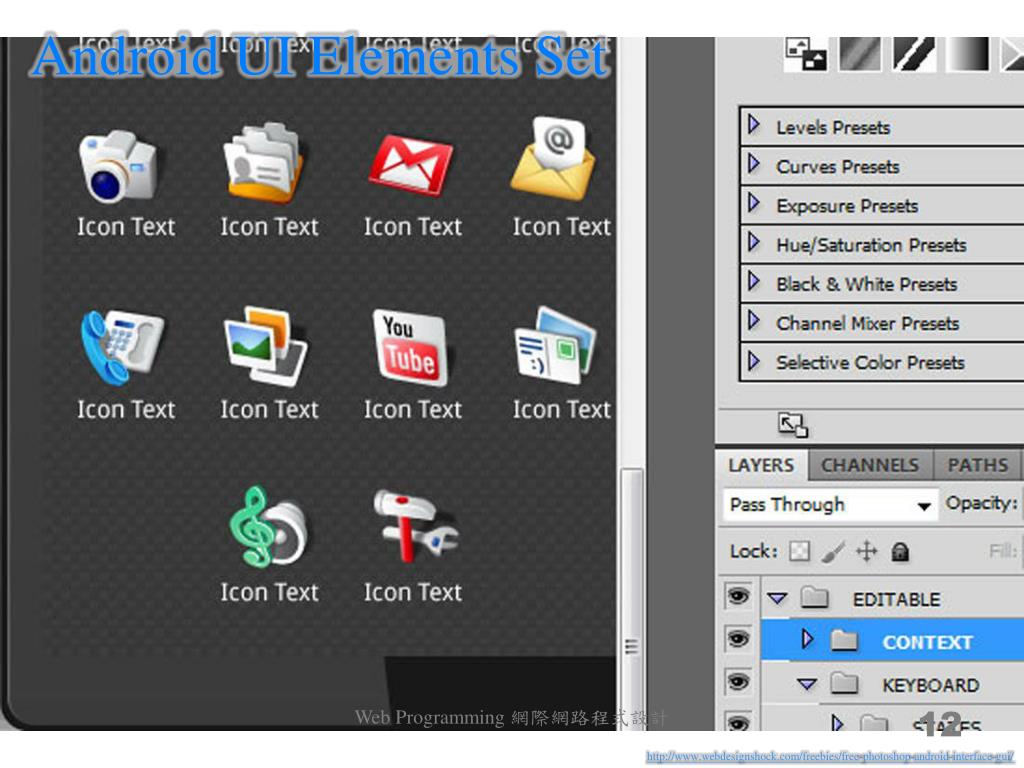Expand the CONTEXT group triangle
Screen dimensions: 1024x768
click(807, 639)
